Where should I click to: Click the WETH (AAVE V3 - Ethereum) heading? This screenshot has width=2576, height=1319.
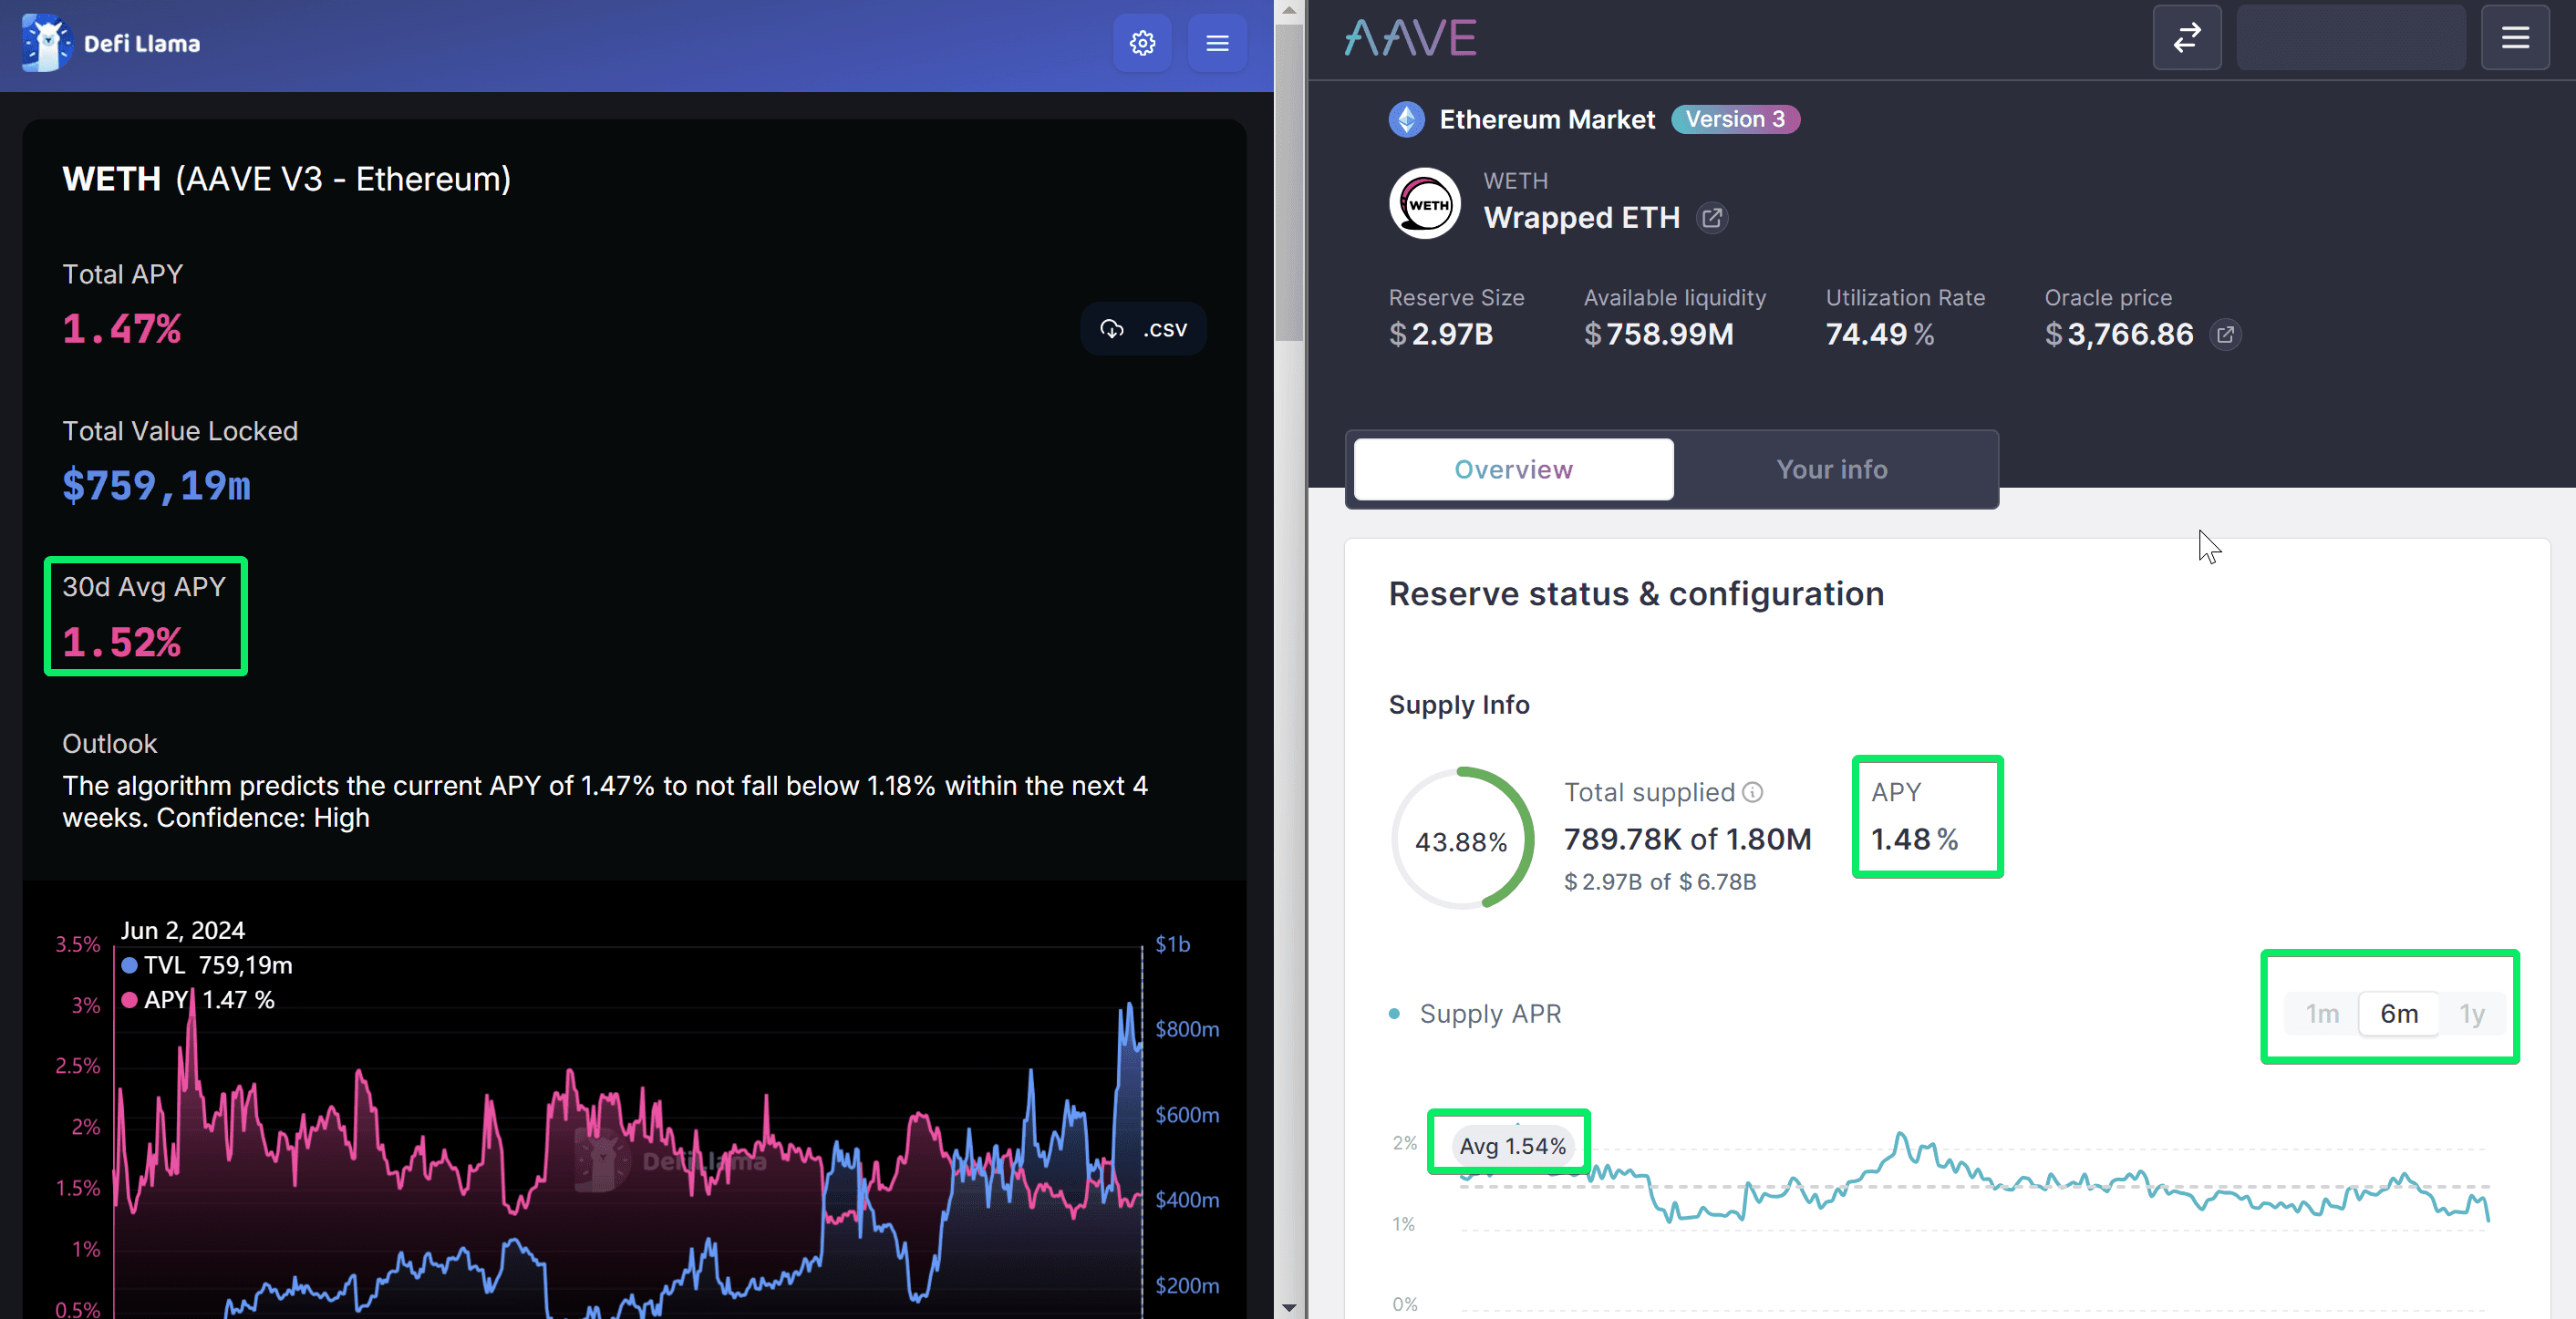(287, 179)
